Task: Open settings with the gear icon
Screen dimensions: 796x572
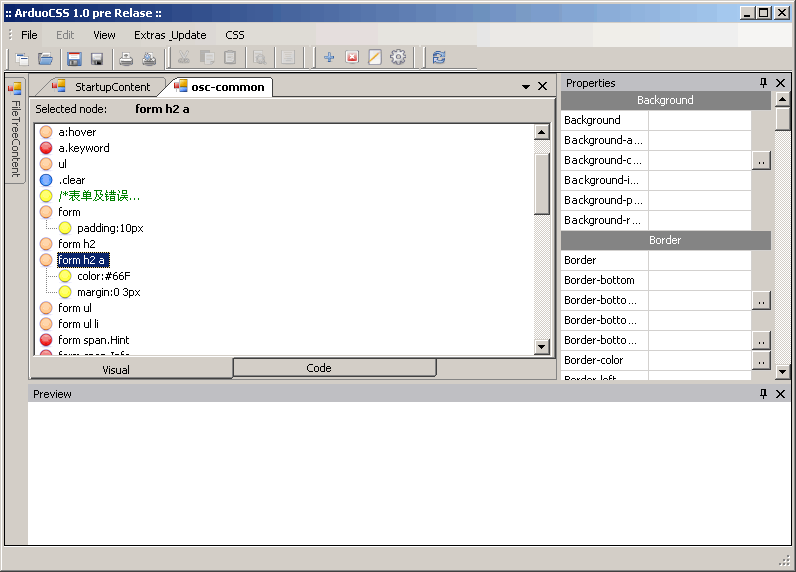Action: (x=398, y=57)
